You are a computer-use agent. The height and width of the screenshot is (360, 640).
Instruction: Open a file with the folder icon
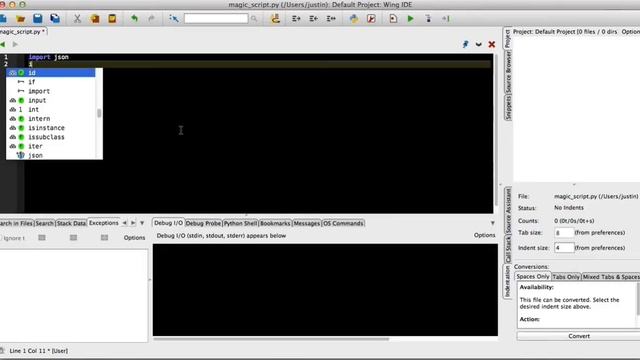pos(20,19)
